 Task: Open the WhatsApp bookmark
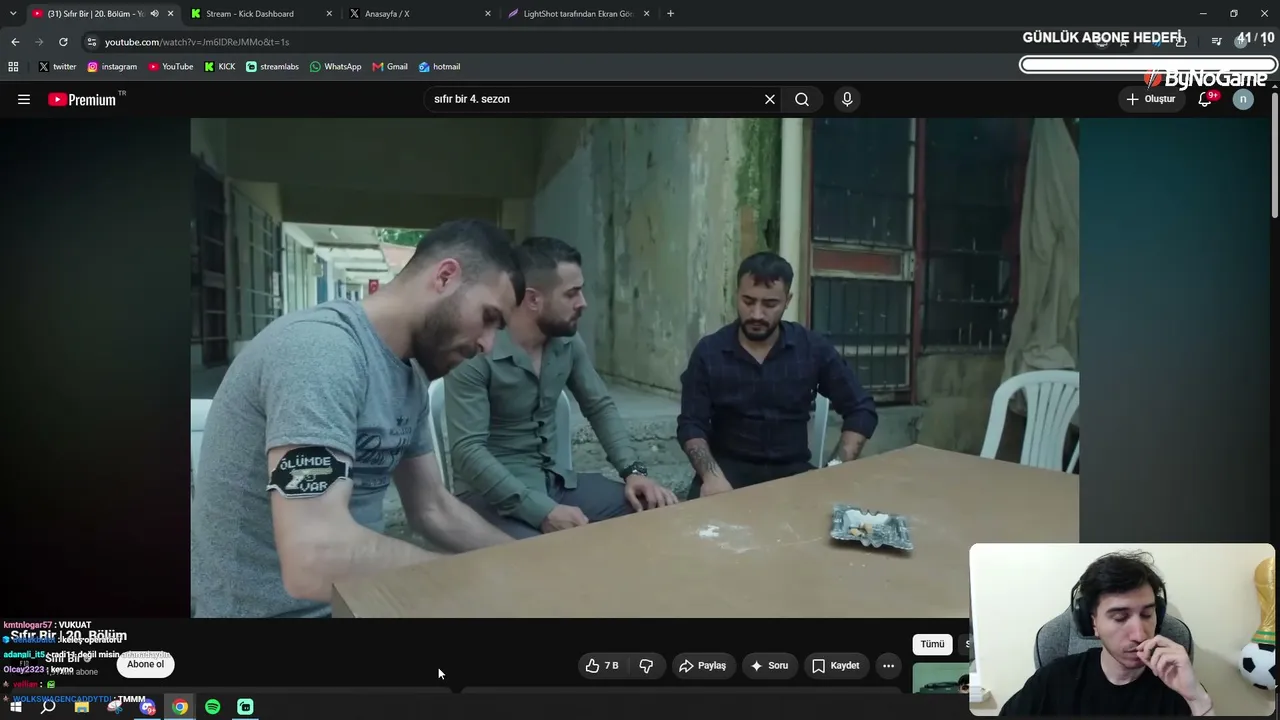point(335,67)
